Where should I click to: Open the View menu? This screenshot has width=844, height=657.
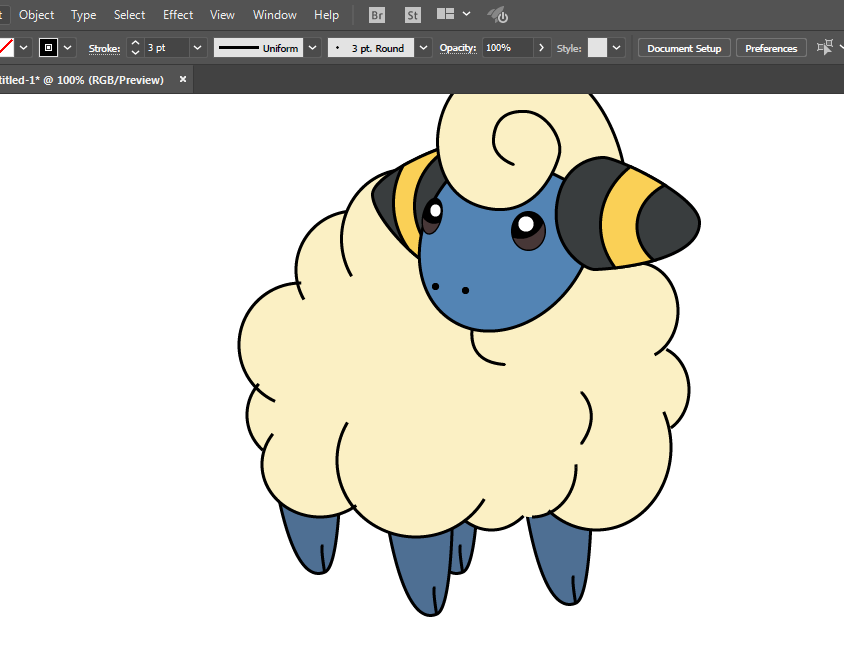(x=222, y=15)
